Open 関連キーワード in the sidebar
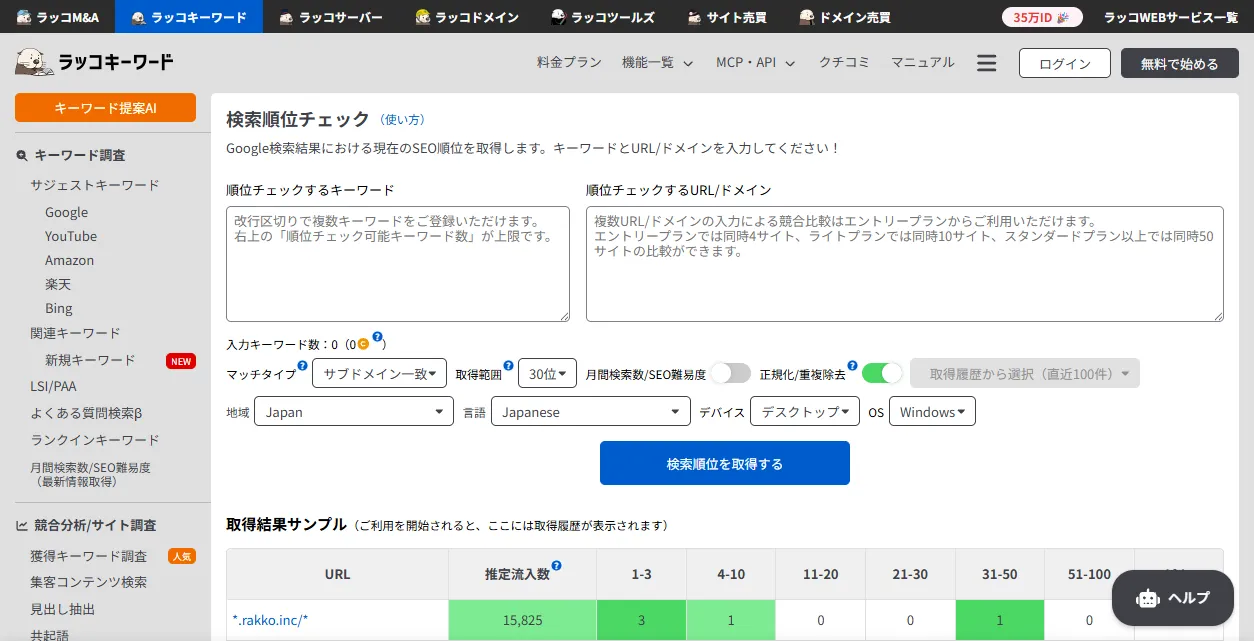 tap(75, 333)
